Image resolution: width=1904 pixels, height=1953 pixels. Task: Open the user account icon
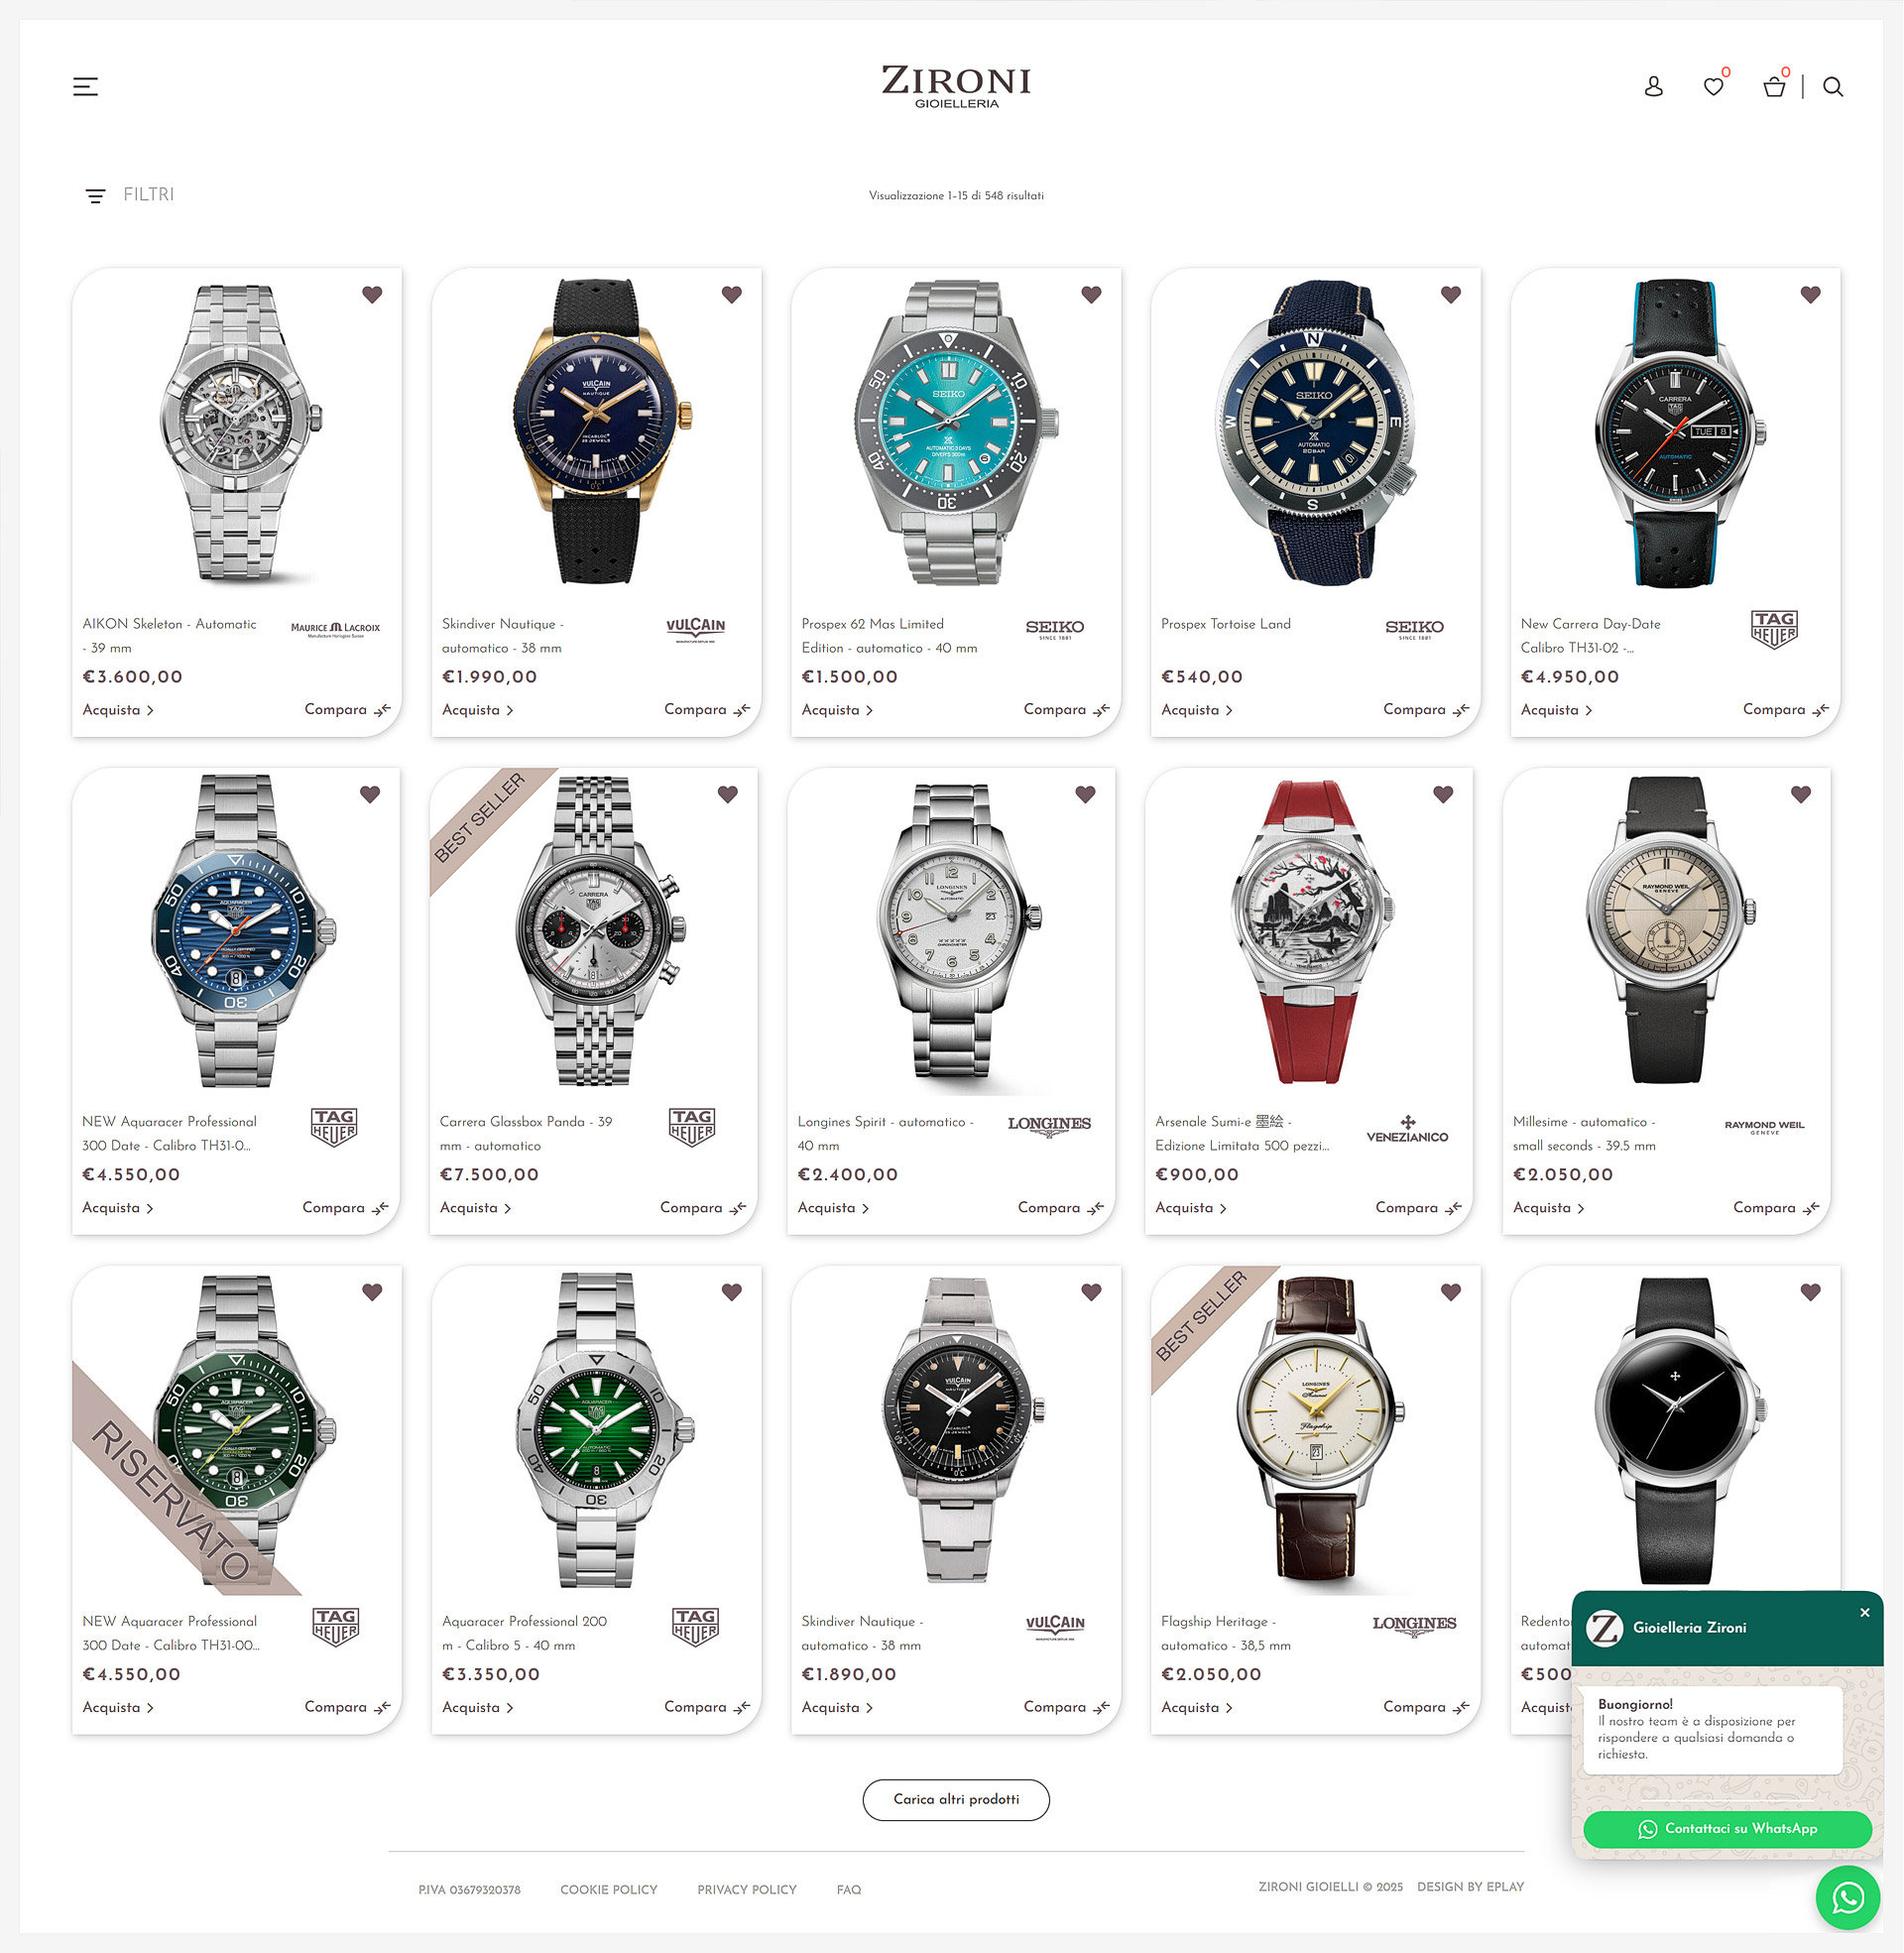pyautogui.click(x=1654, y=87)
